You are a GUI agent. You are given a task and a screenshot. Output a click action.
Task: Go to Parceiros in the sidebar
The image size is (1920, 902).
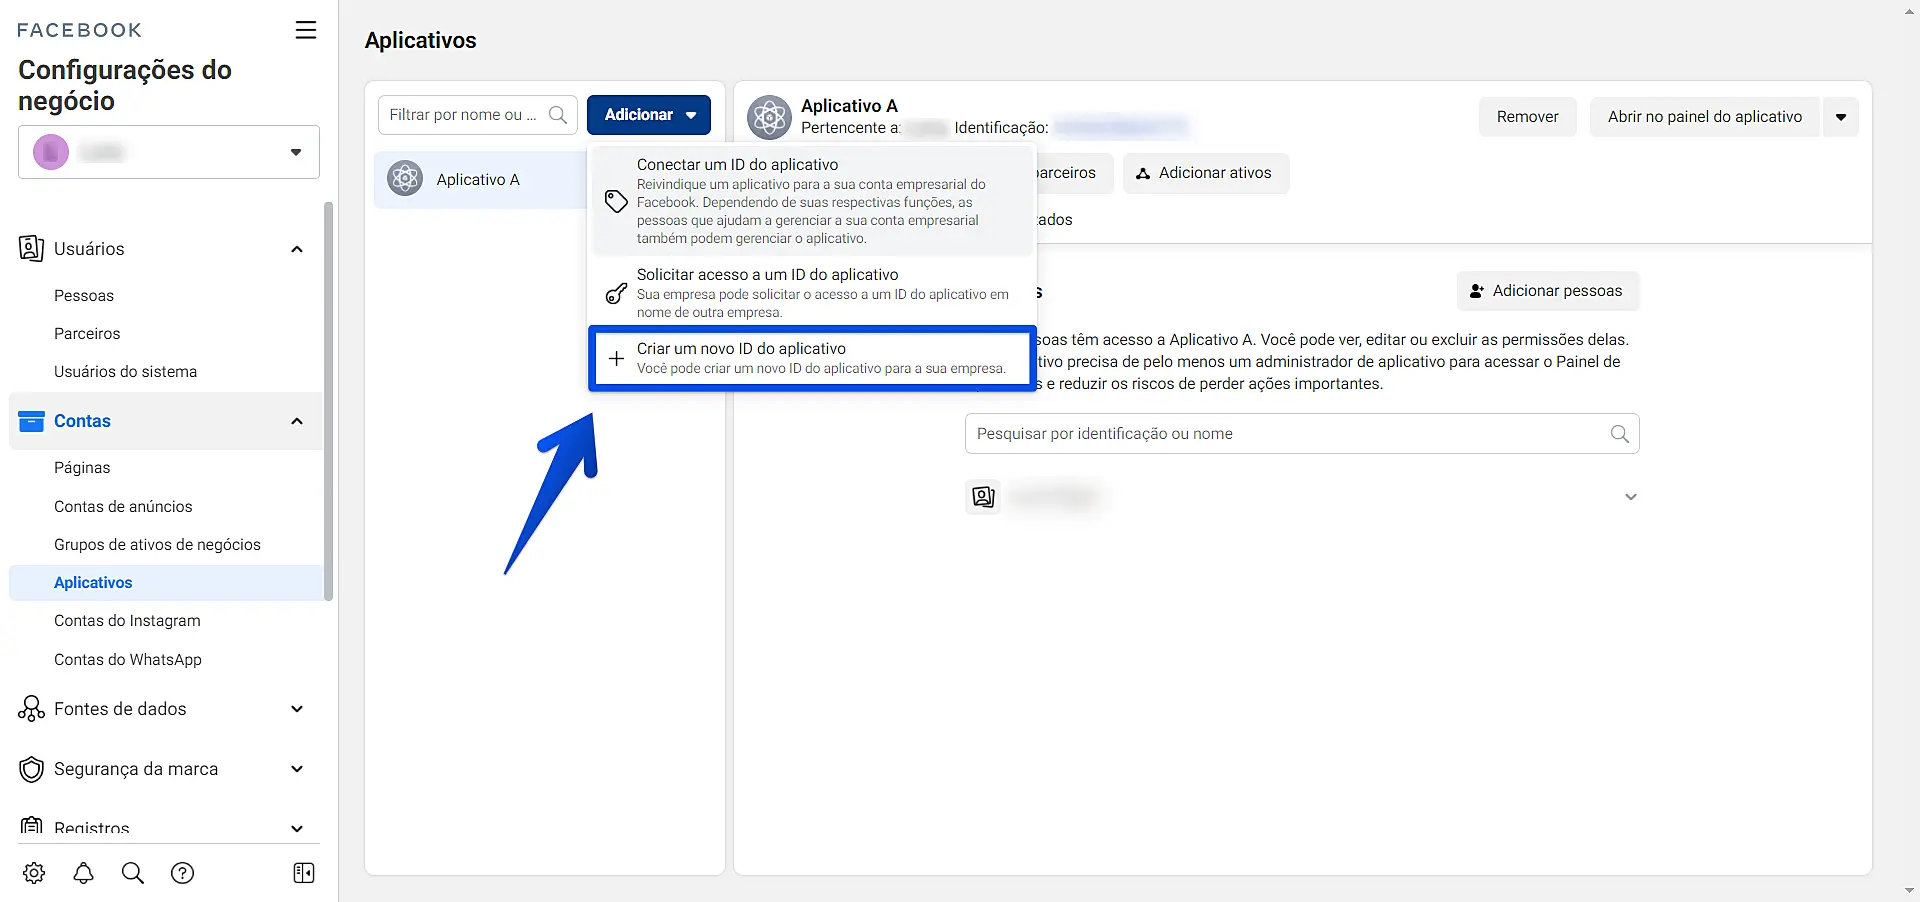click(87, 334)
